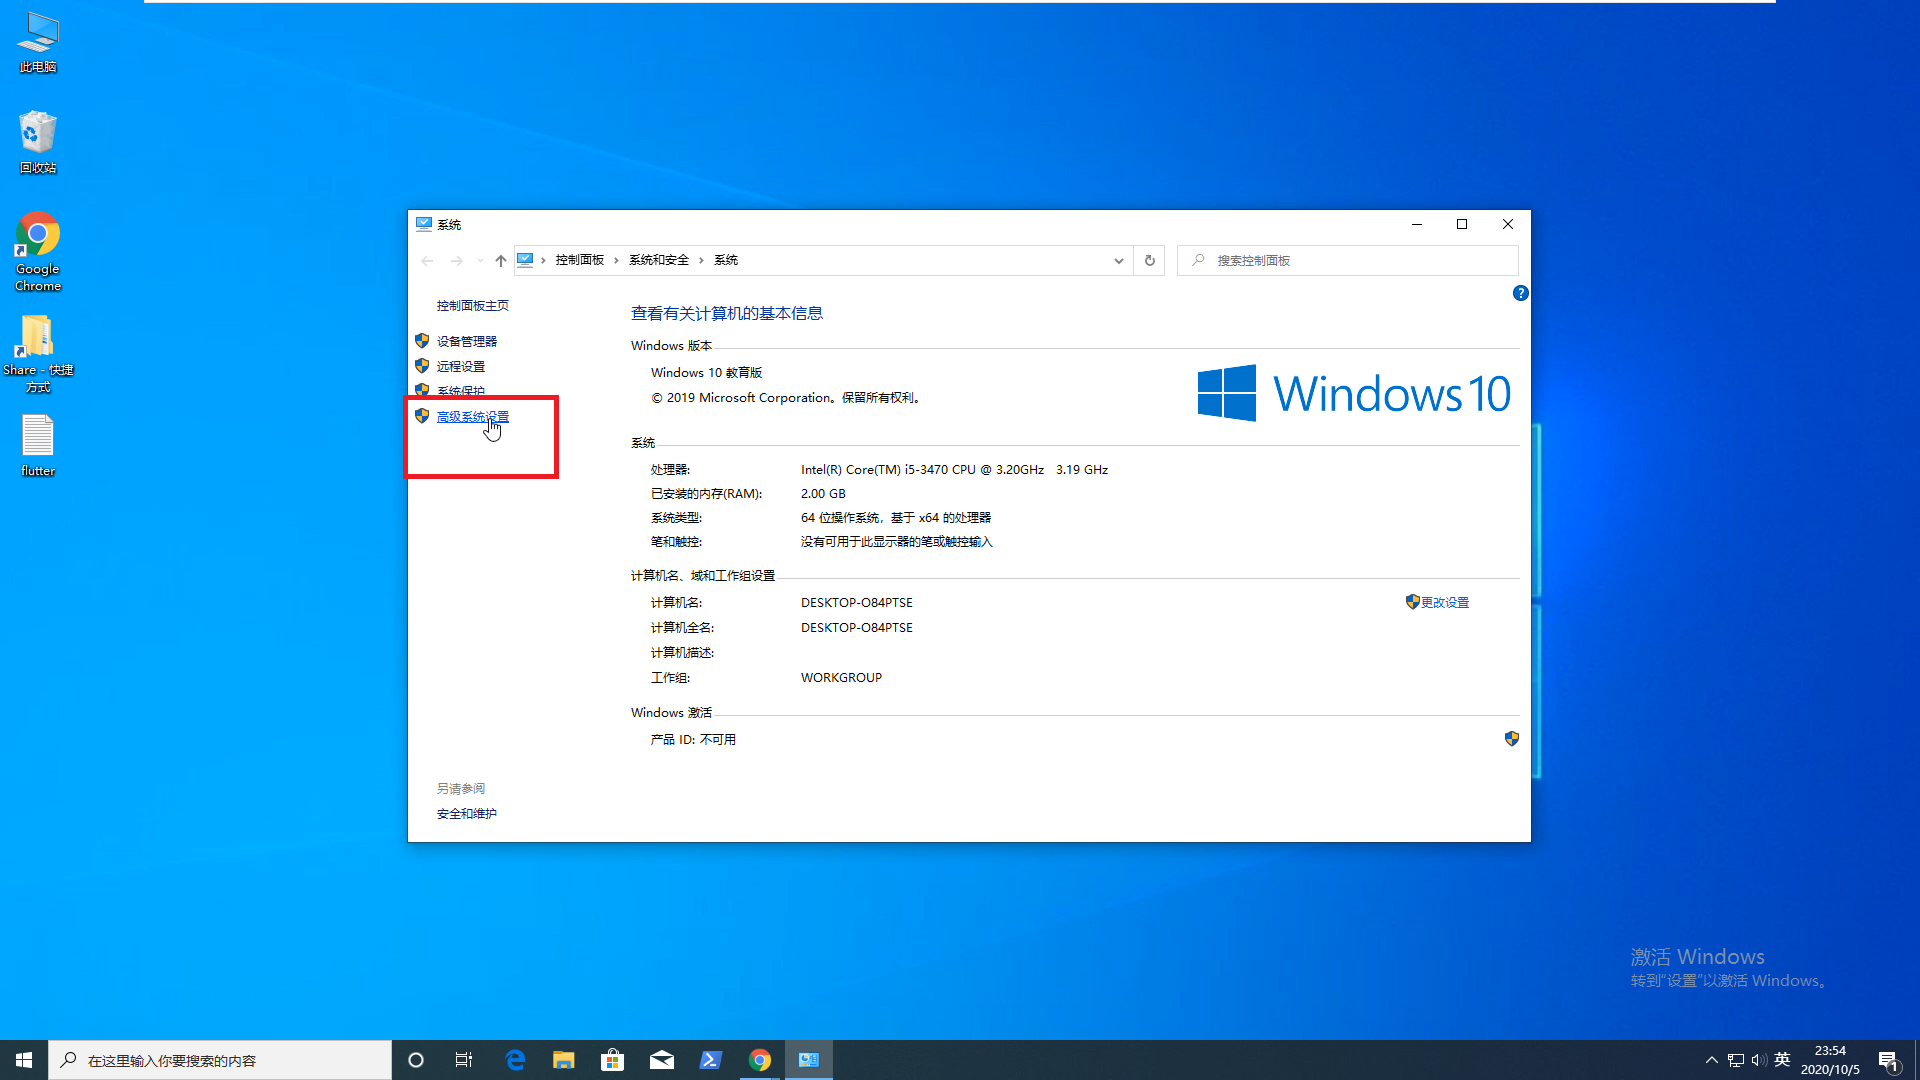Open File Explorer from taskbar
The width and height of the screenshot is (1920, 1080).
[x=563, y=1060]
